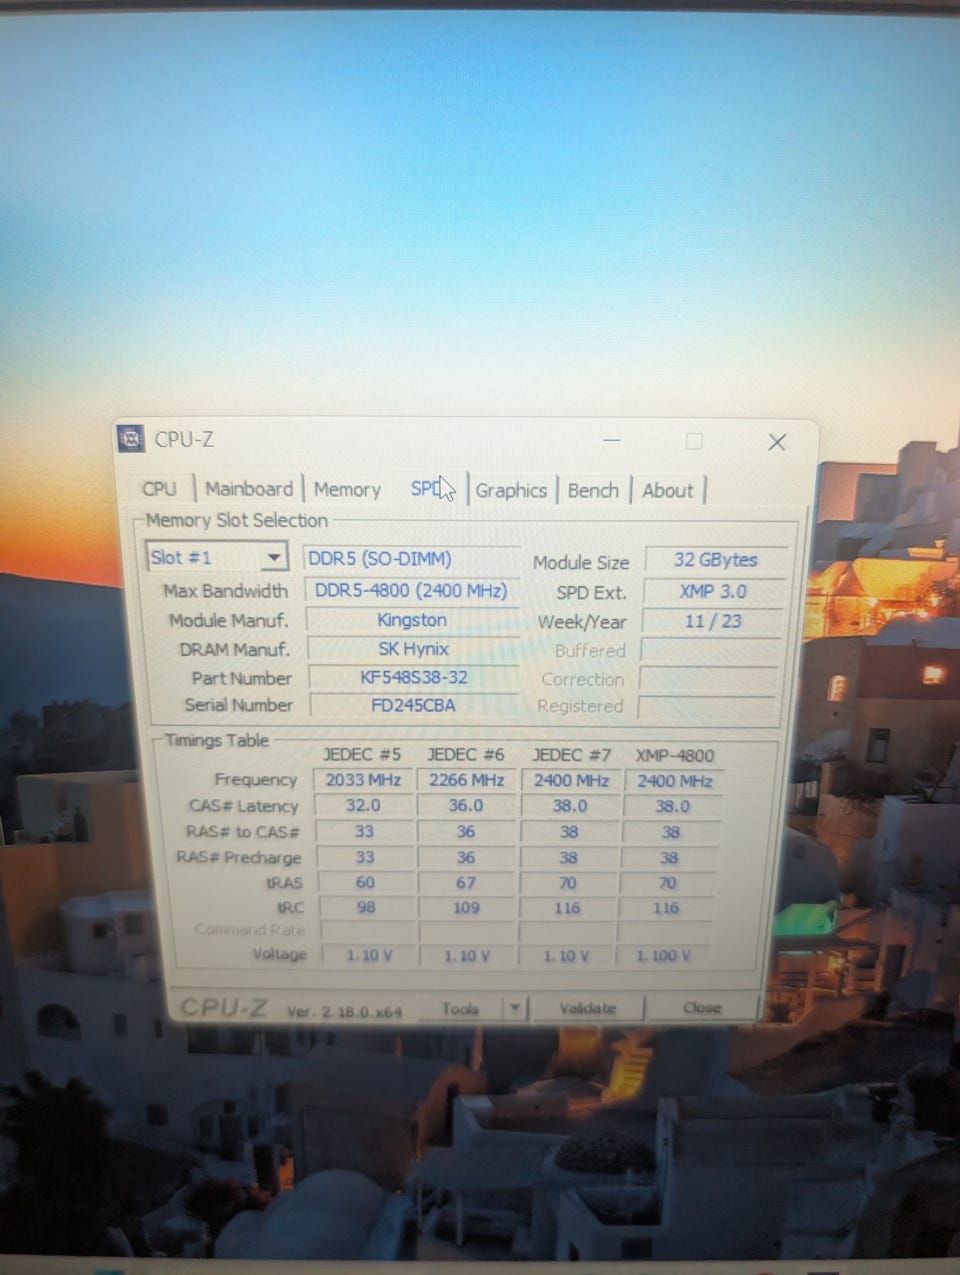
Task: Click the XMP-4800 2400 MHz frequency cell
Action: tap(674, 781)
